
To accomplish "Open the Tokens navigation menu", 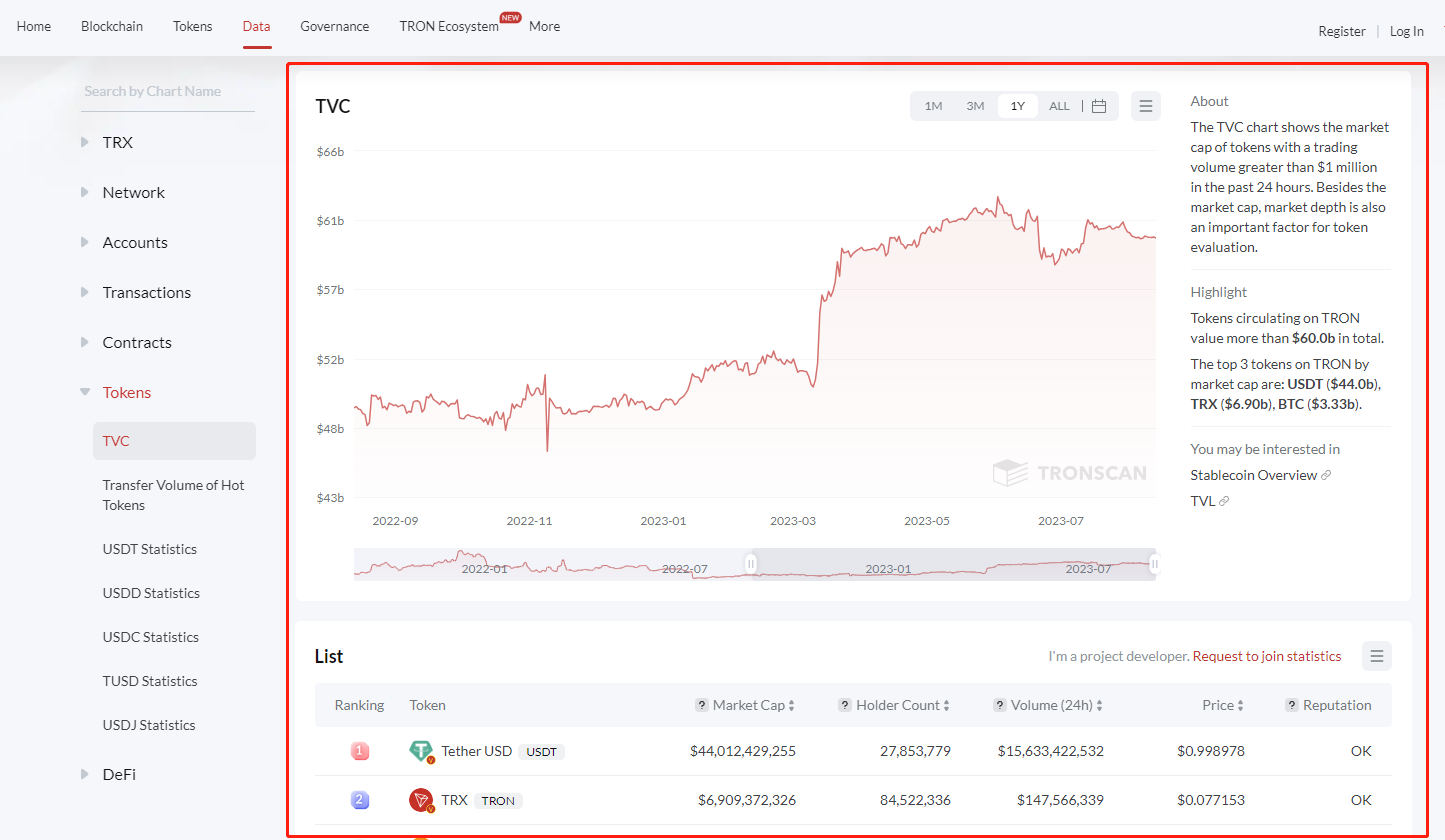I will (193, 26).
